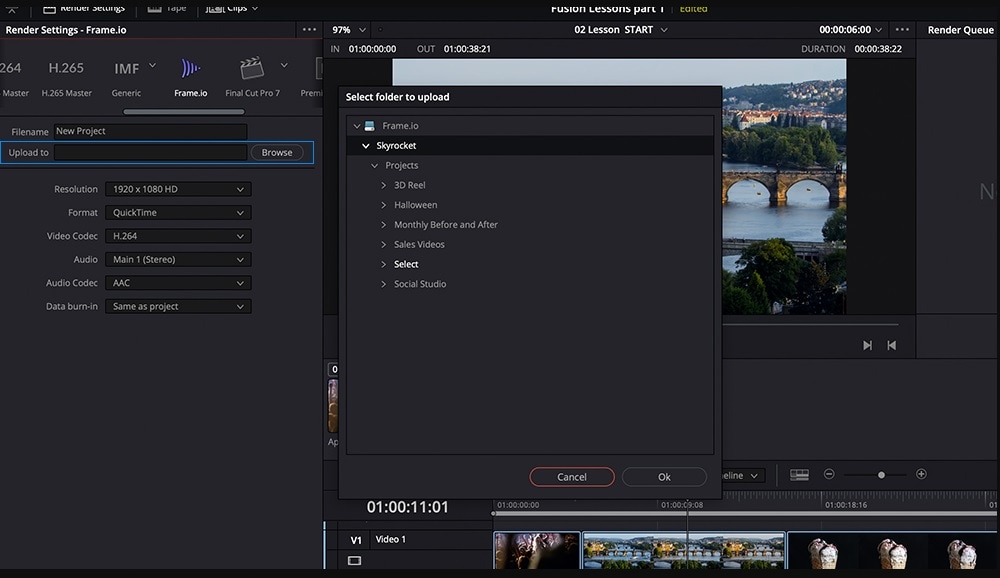
Task: Collapse the Skyrocket team node
Action: tap(365, 145)
